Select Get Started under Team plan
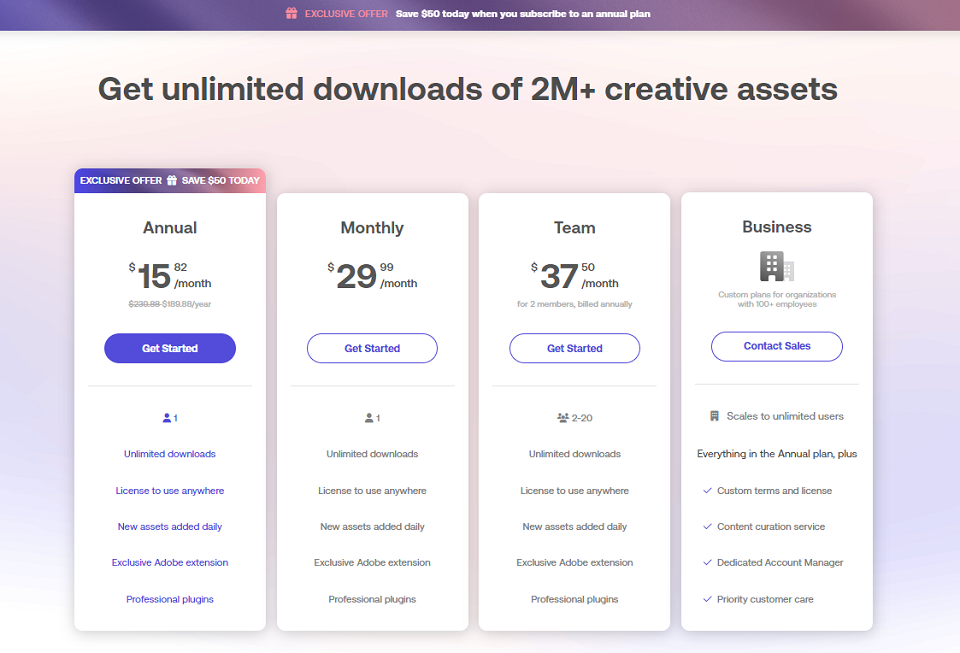This screenshot has height=653, width=960. (x=575, y=348)
